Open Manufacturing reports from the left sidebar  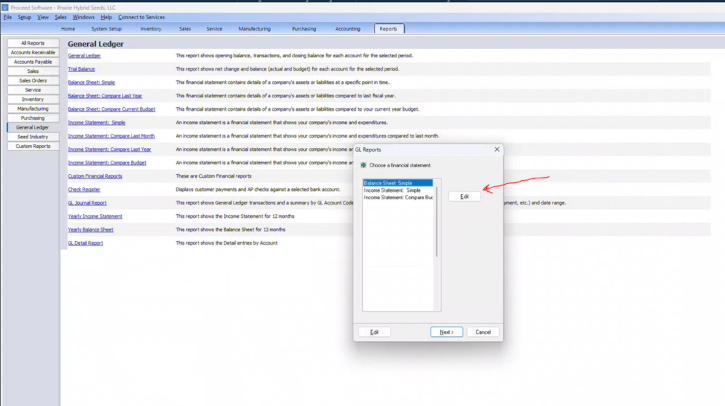(x=33, y=109)
